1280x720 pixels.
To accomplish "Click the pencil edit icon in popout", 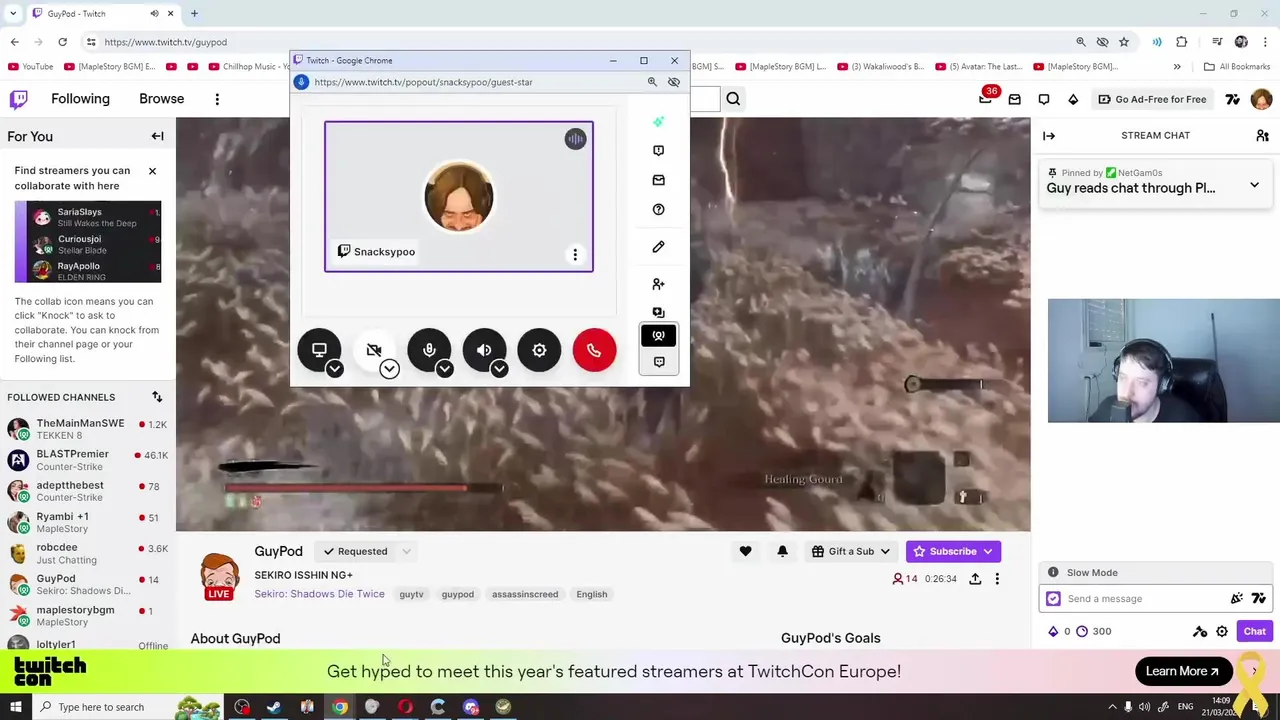I will 658,247.
